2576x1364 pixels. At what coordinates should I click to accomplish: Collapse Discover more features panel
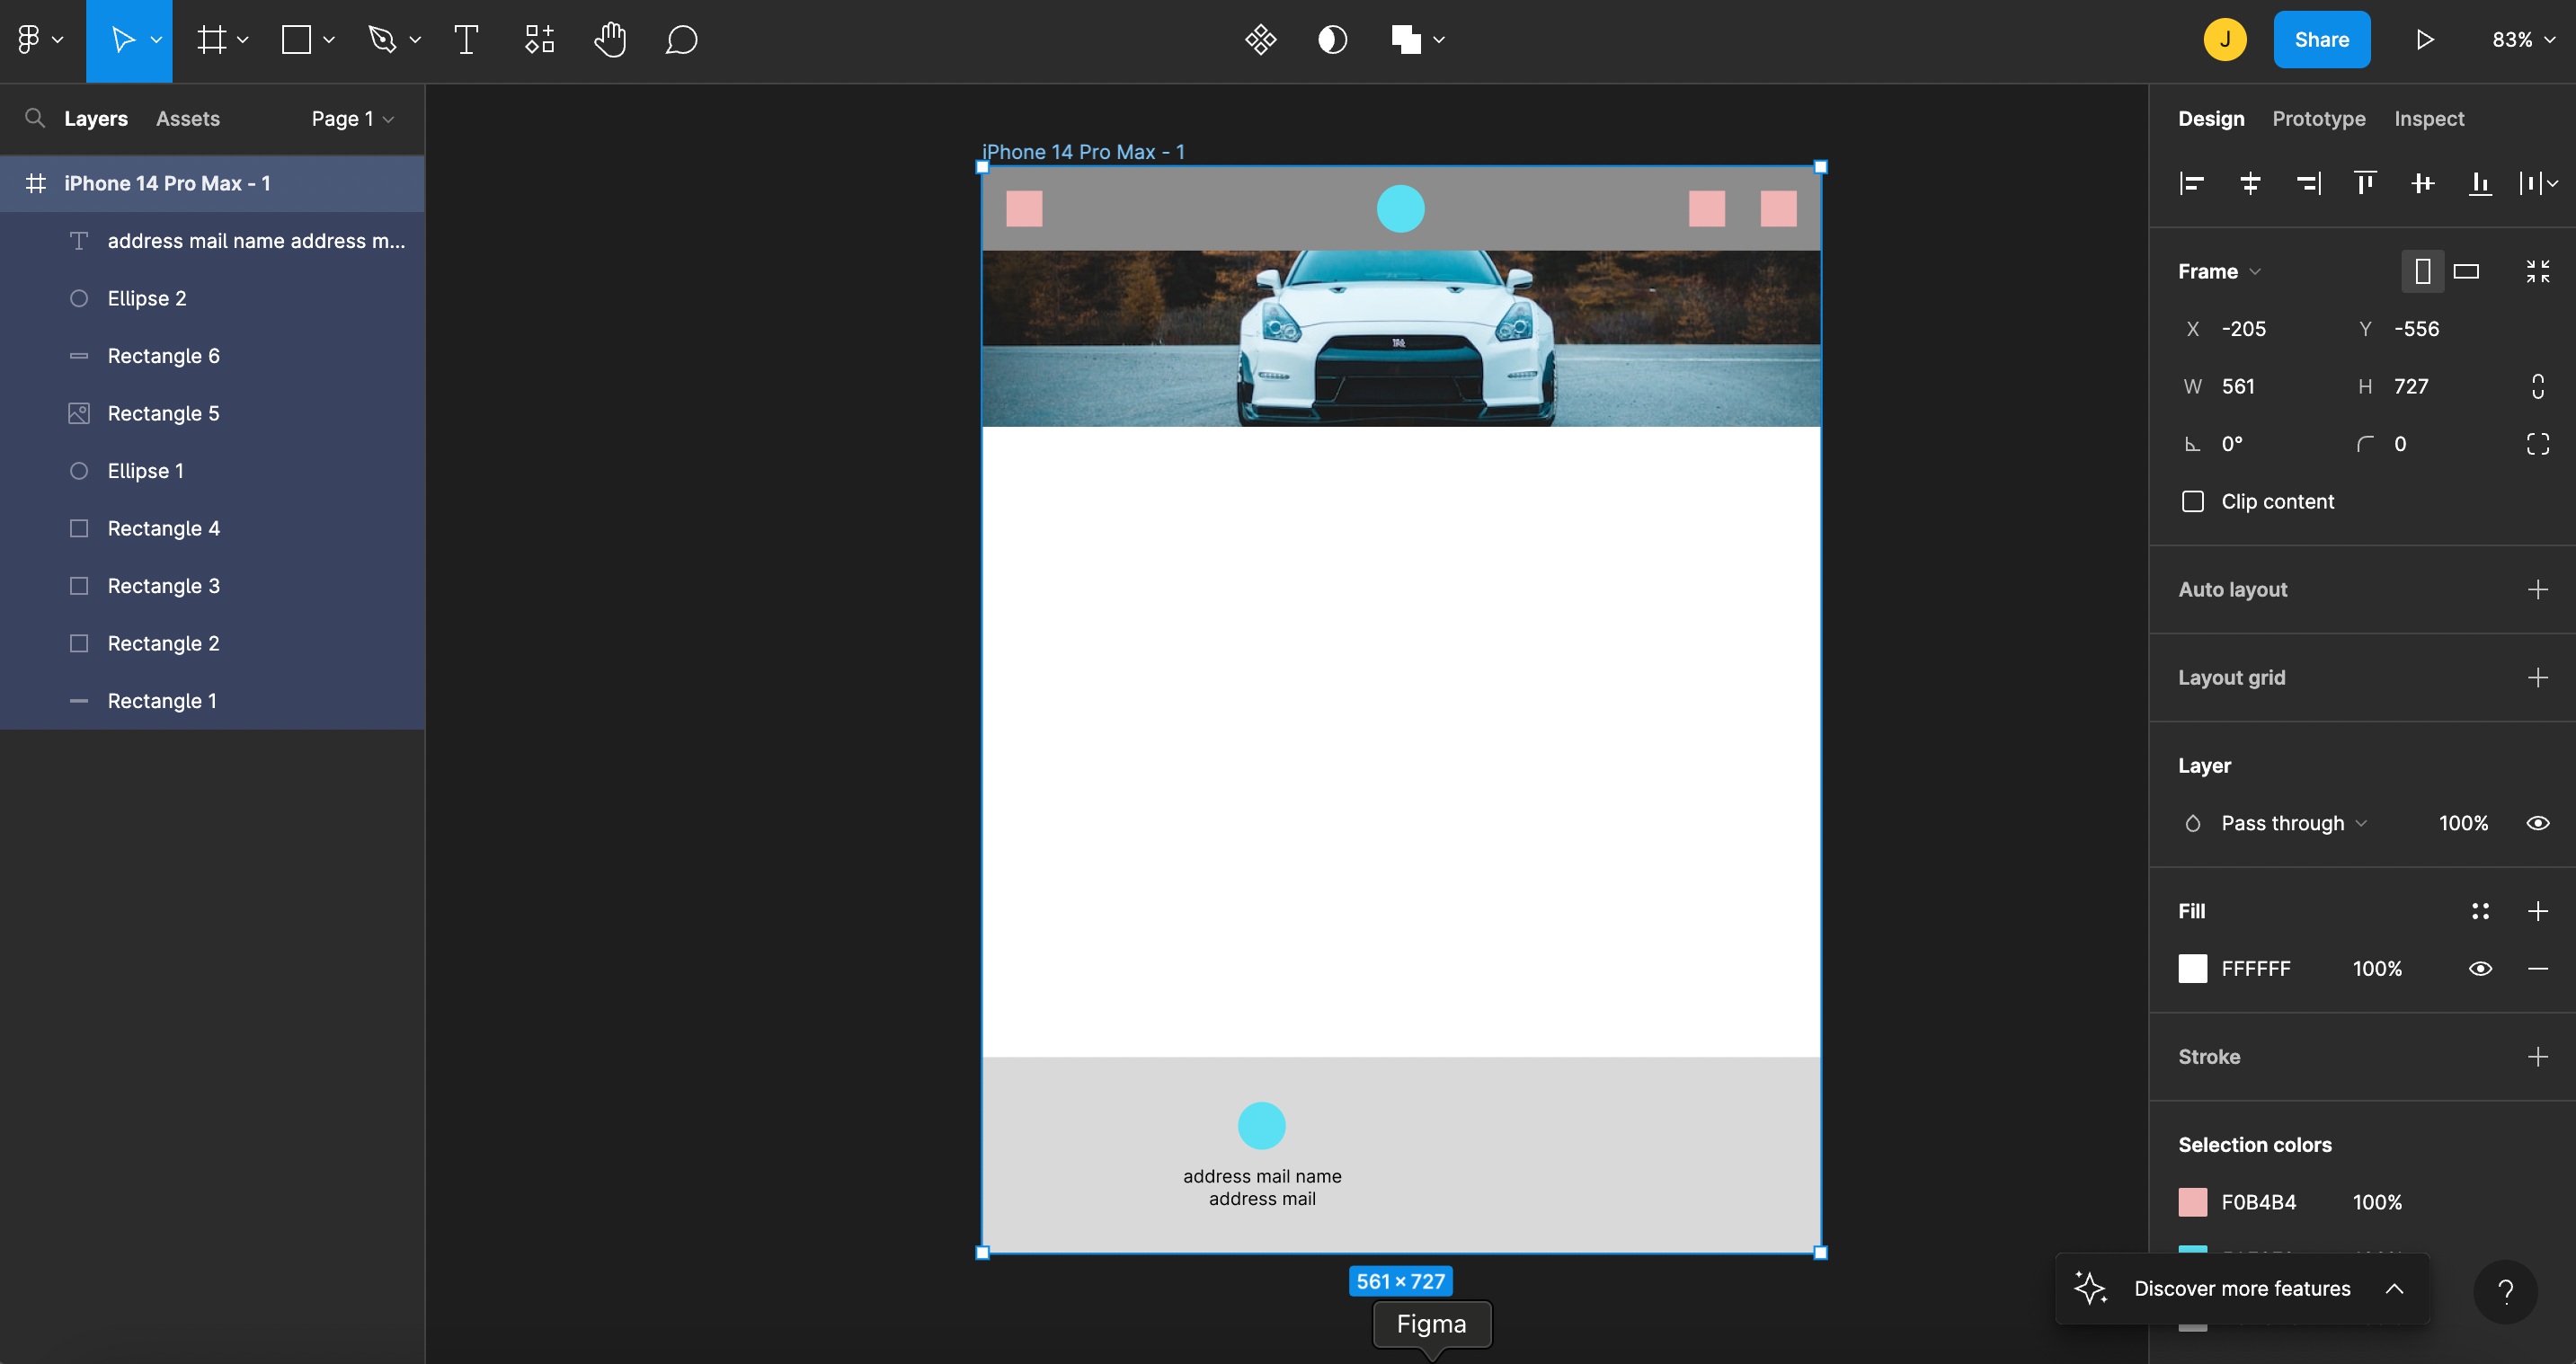pyautogui.click(x=2394, y=1288)
